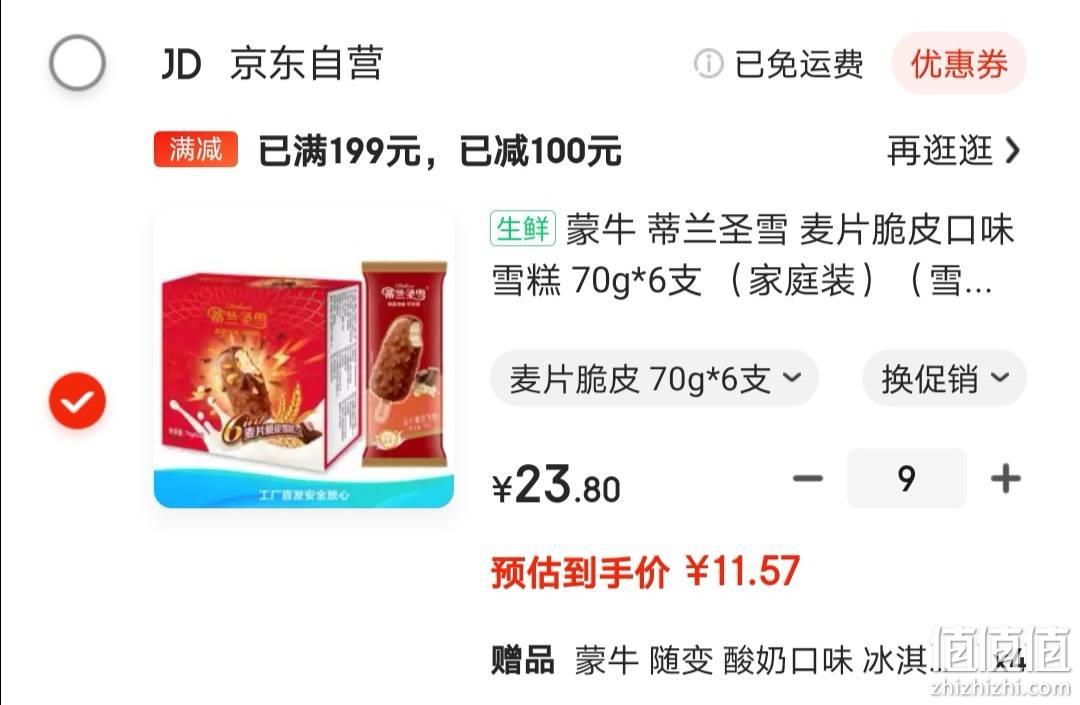This screenshot has height=705, width=1080.
Task: Click the ¥23.80 product price
Action: pos(556,485)
